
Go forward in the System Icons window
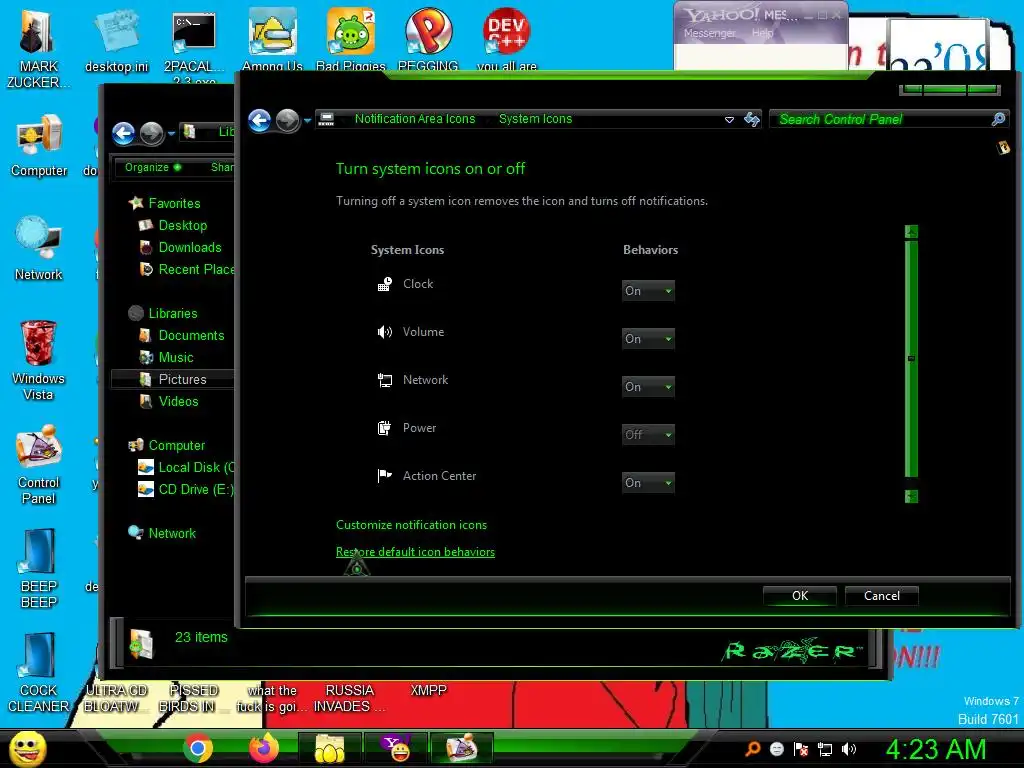287,120
